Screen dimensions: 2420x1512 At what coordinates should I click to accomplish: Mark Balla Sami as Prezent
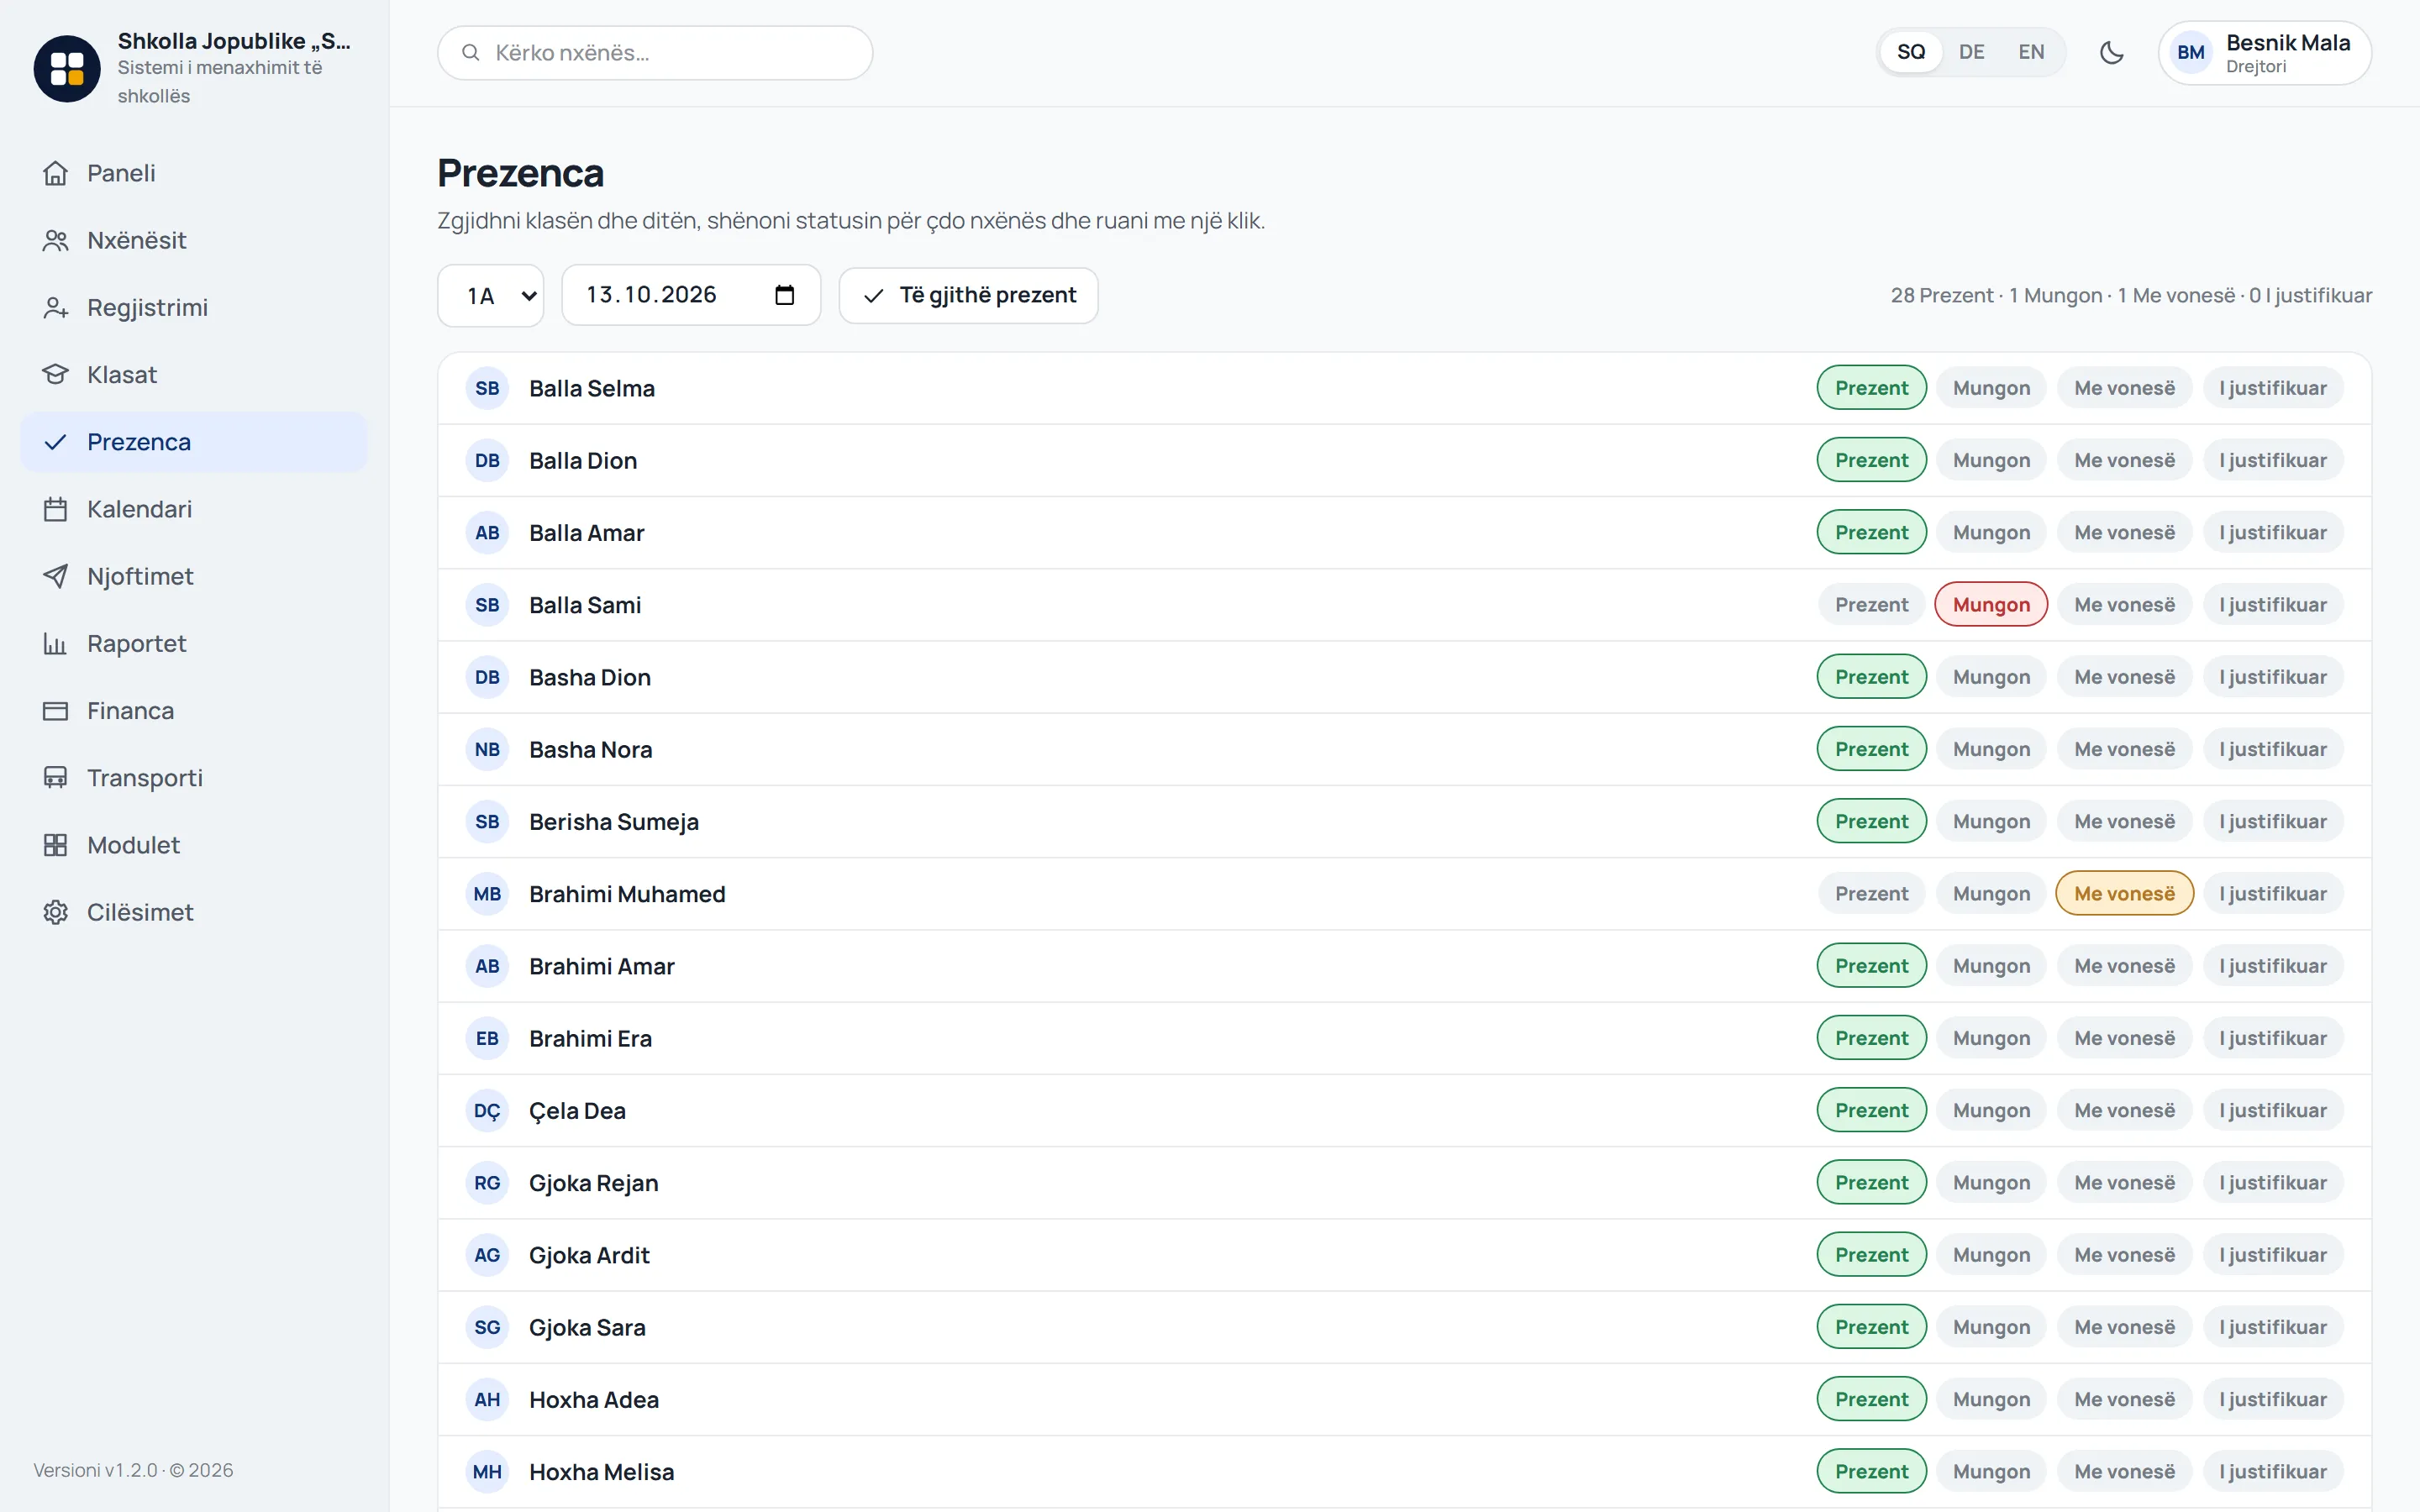(1871, 605)
